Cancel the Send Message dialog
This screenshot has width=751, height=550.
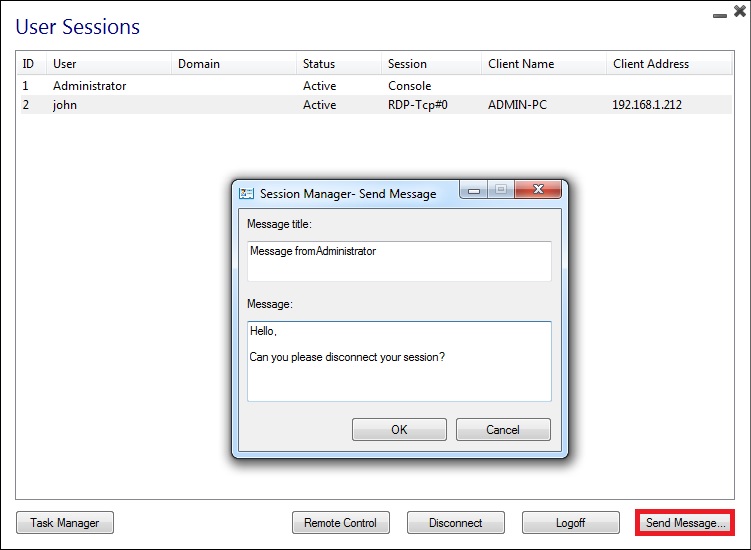(x=503, y=430)
